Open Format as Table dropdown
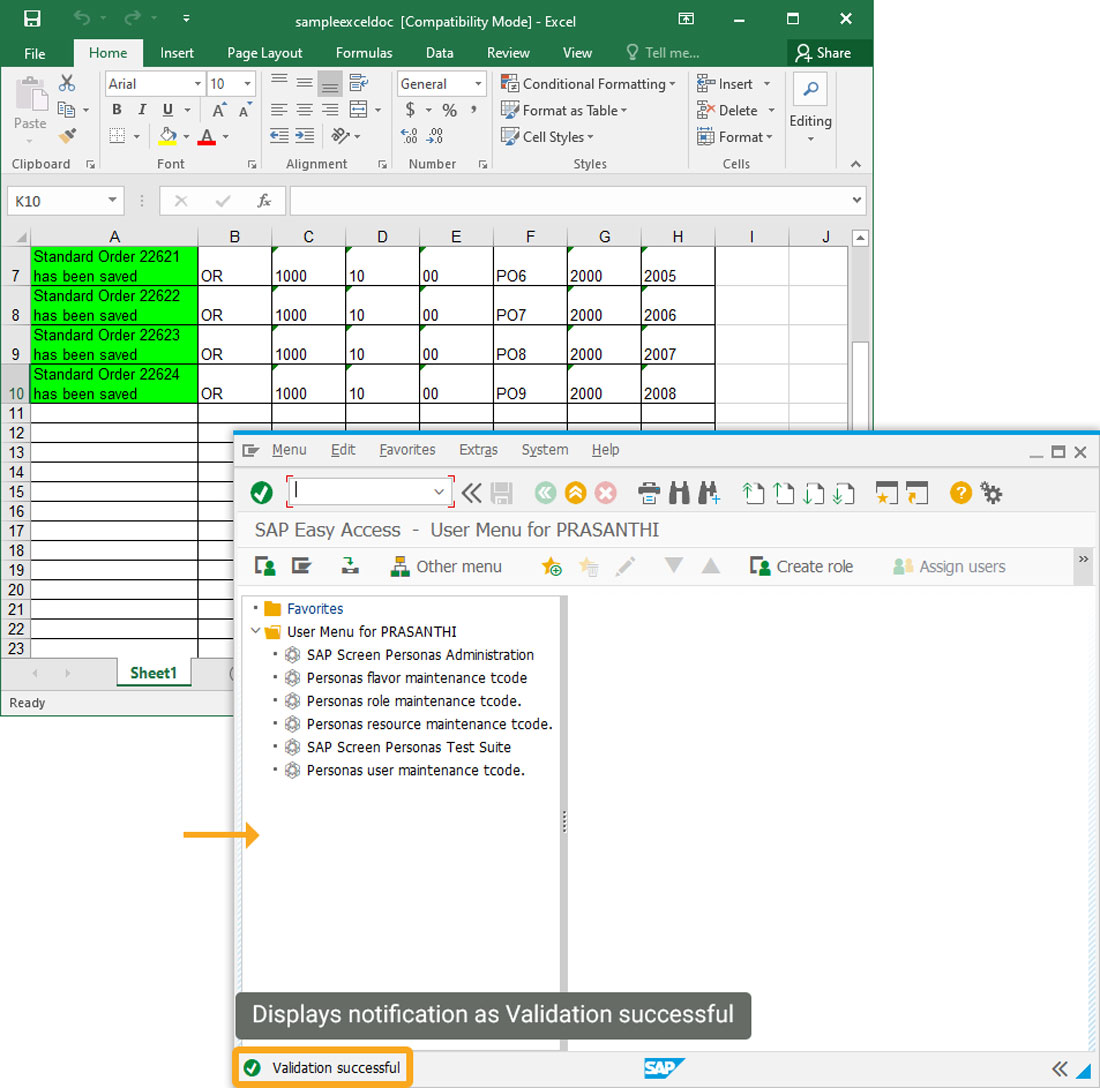The image size is (1100, 1088). 564,110
